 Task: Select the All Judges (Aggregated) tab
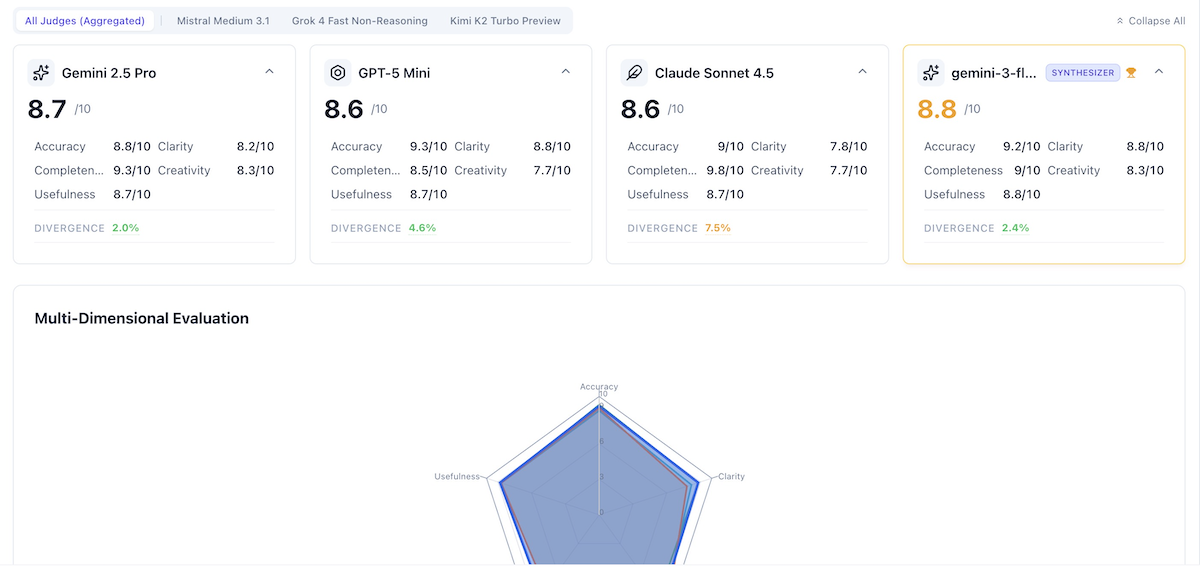[85, 21]
